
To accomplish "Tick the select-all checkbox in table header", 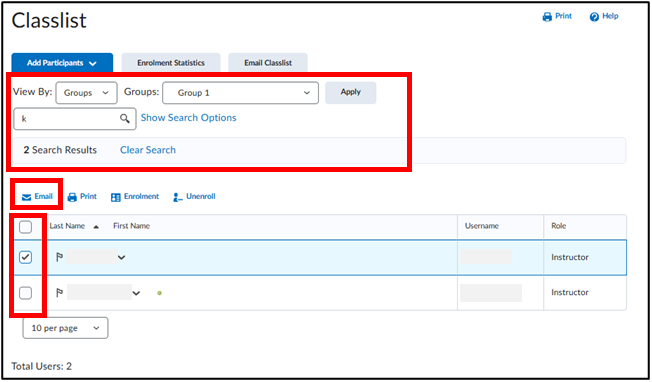I will tap(25, 227).
